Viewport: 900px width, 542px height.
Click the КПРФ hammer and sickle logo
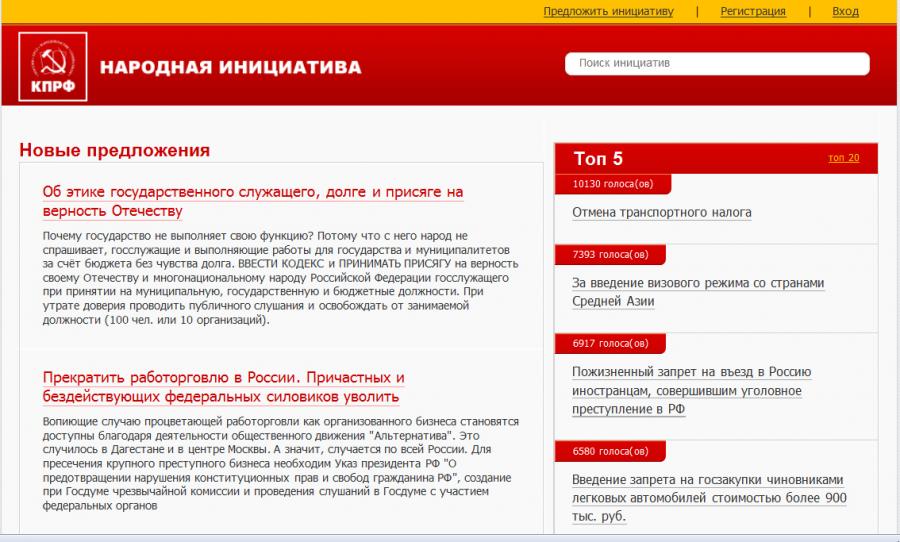coord(53,67)
